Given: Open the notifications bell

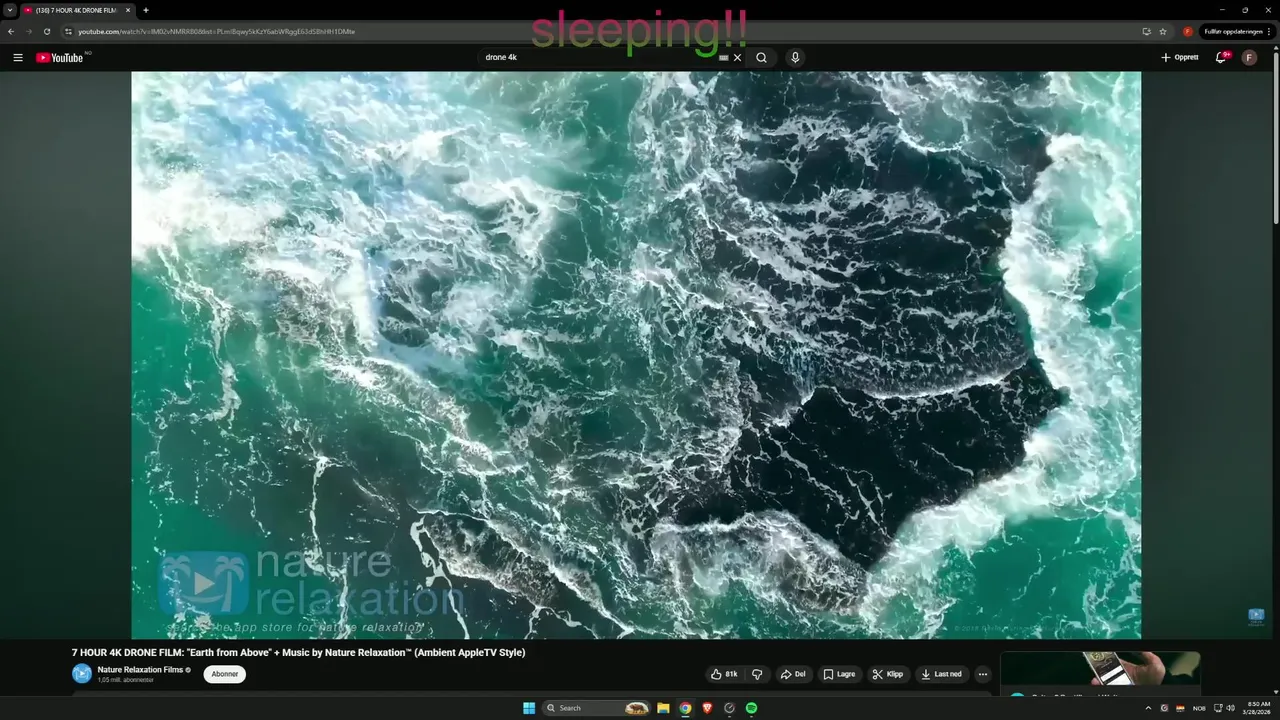Looking at the screenshot, I should pyautogui.click(x=1221, y=57).
